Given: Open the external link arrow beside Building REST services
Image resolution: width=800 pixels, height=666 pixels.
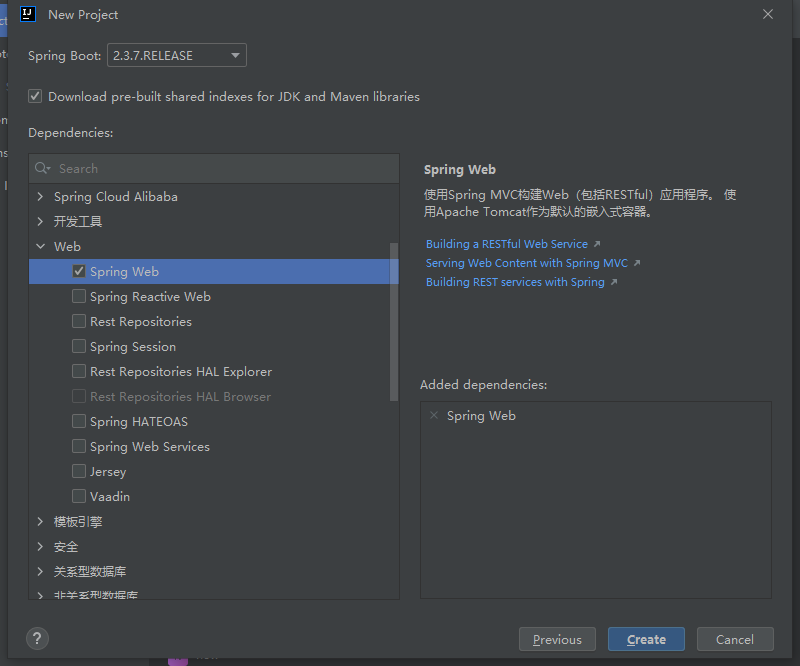Looking at the screenshot, I should (x=614, y=282).
